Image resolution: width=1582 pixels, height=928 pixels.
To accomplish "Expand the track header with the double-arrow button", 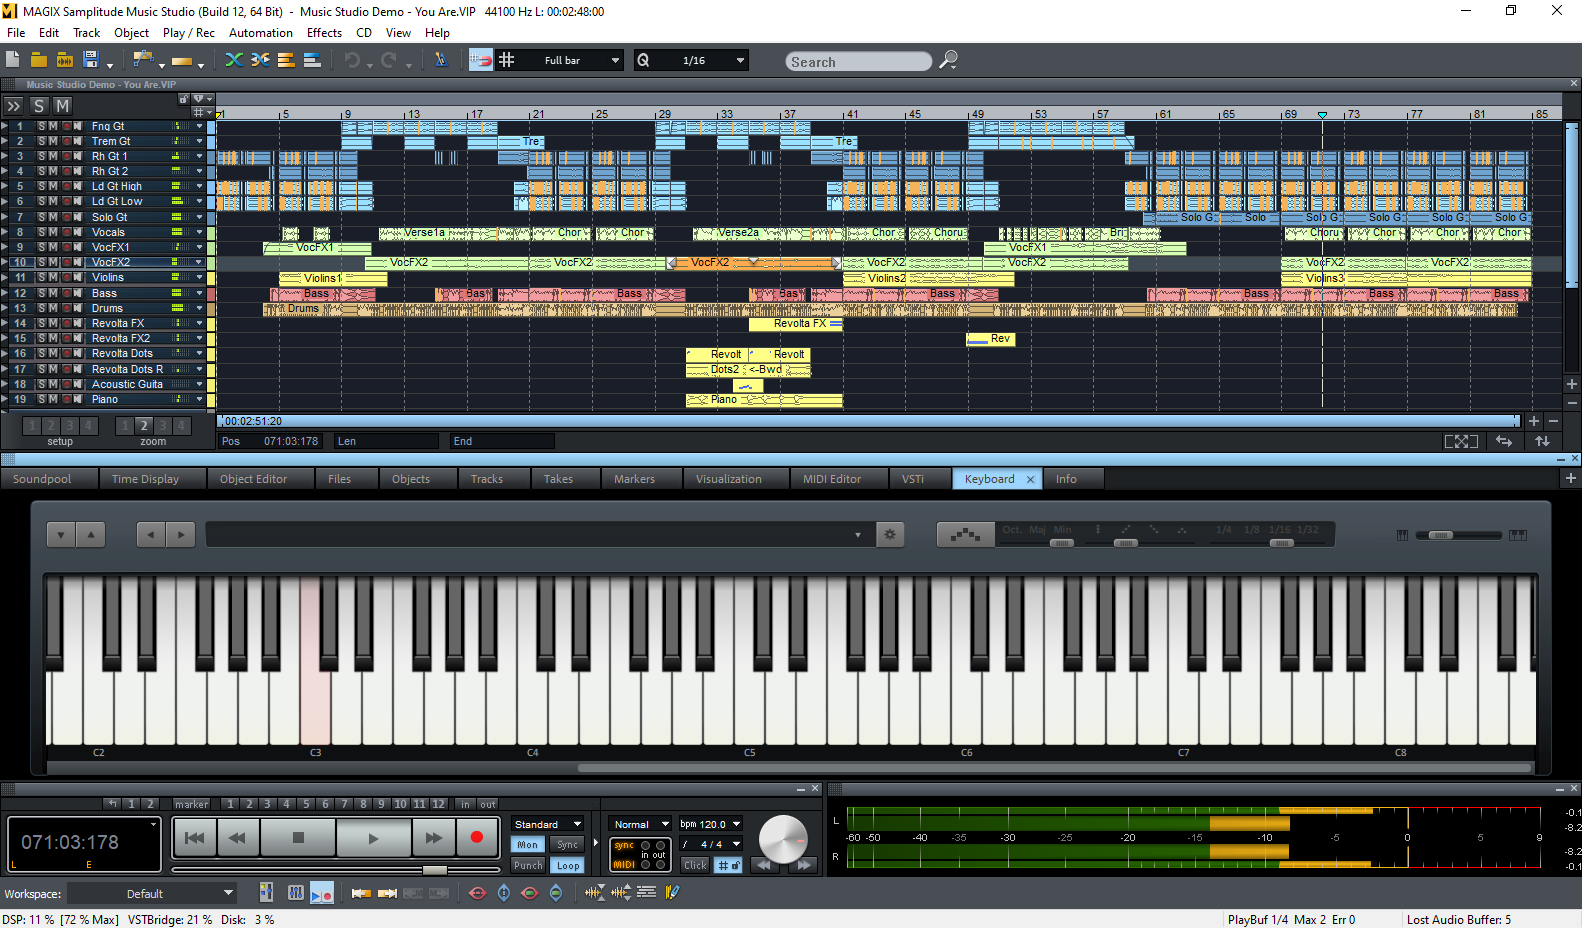I will point(14,106).
